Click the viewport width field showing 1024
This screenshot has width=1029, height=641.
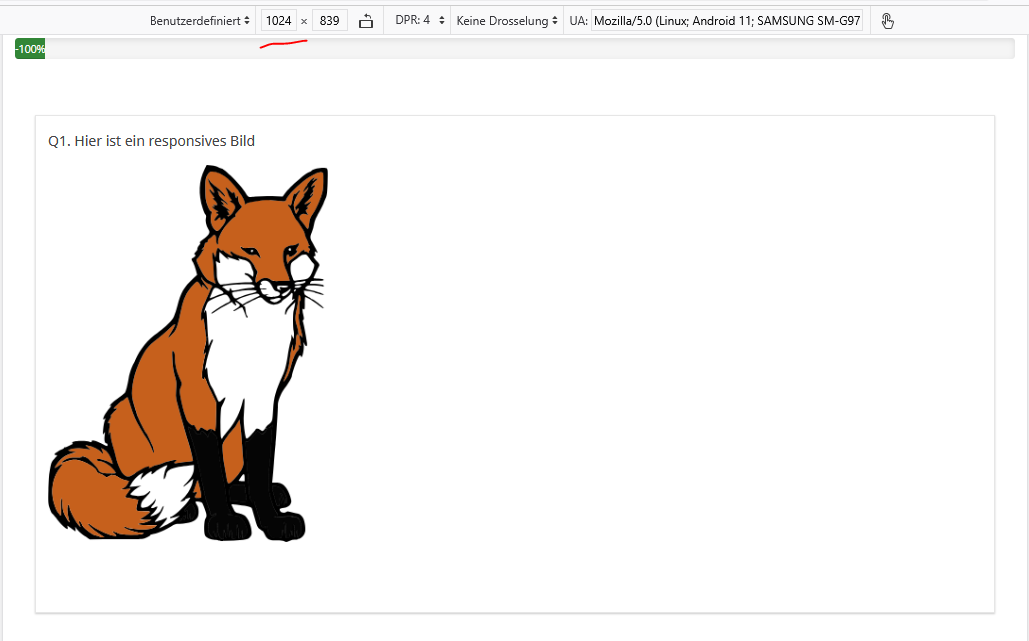pyautogui.click(x=279, y=21)
